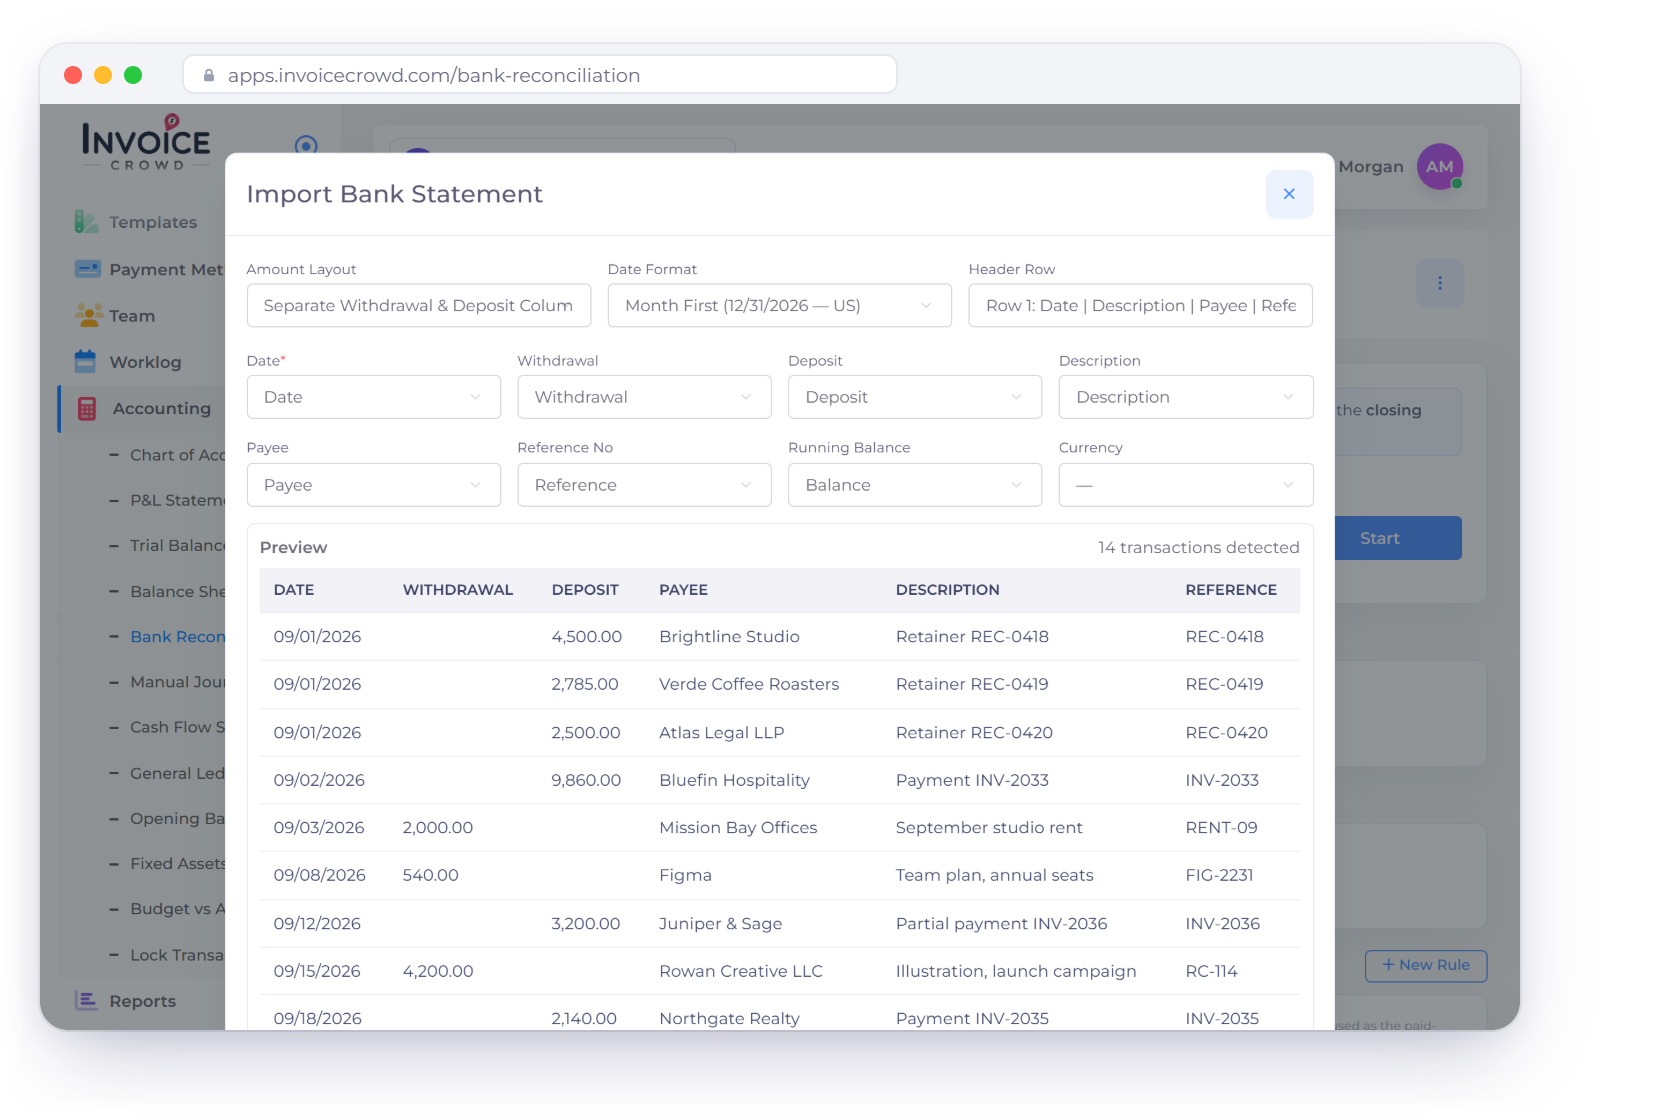1680x1120 pixels.
Task: Open the three-dot options menu
Action: click(x=1440, y=283)
